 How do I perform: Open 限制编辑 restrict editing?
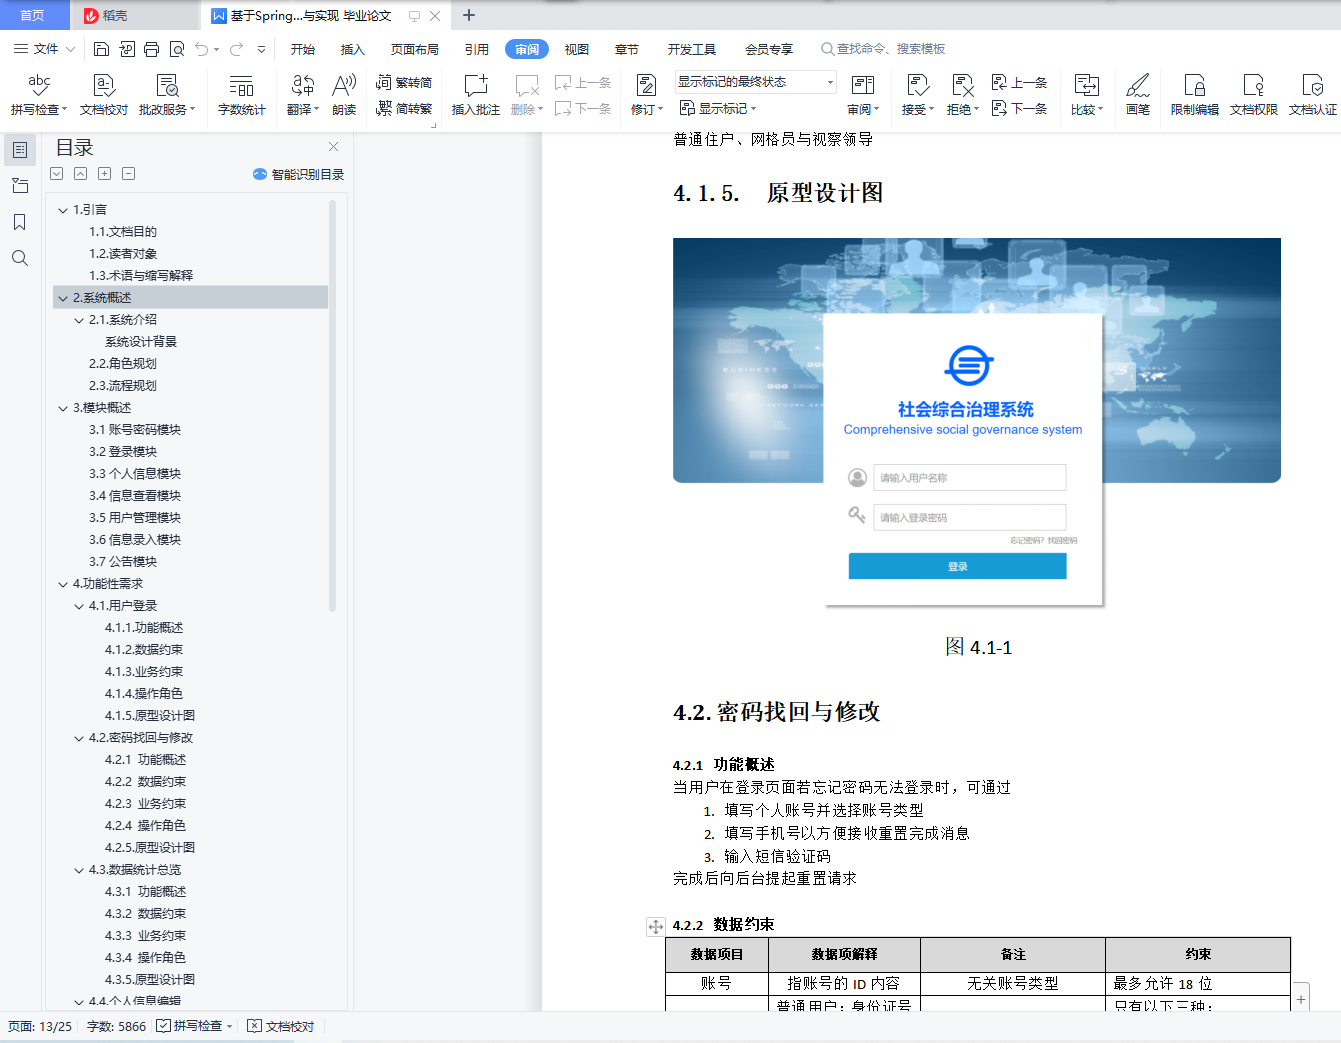point(1195,95)
